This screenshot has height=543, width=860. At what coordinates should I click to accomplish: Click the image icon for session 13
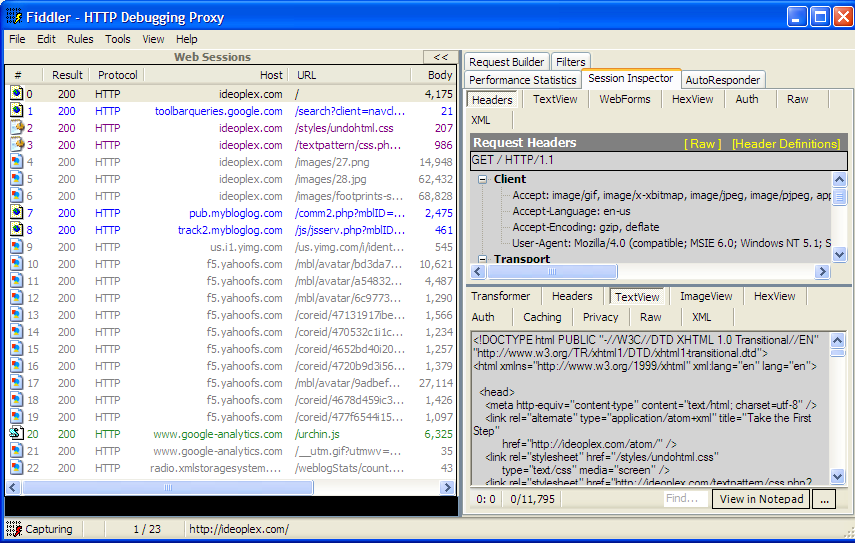coord(17,314)
